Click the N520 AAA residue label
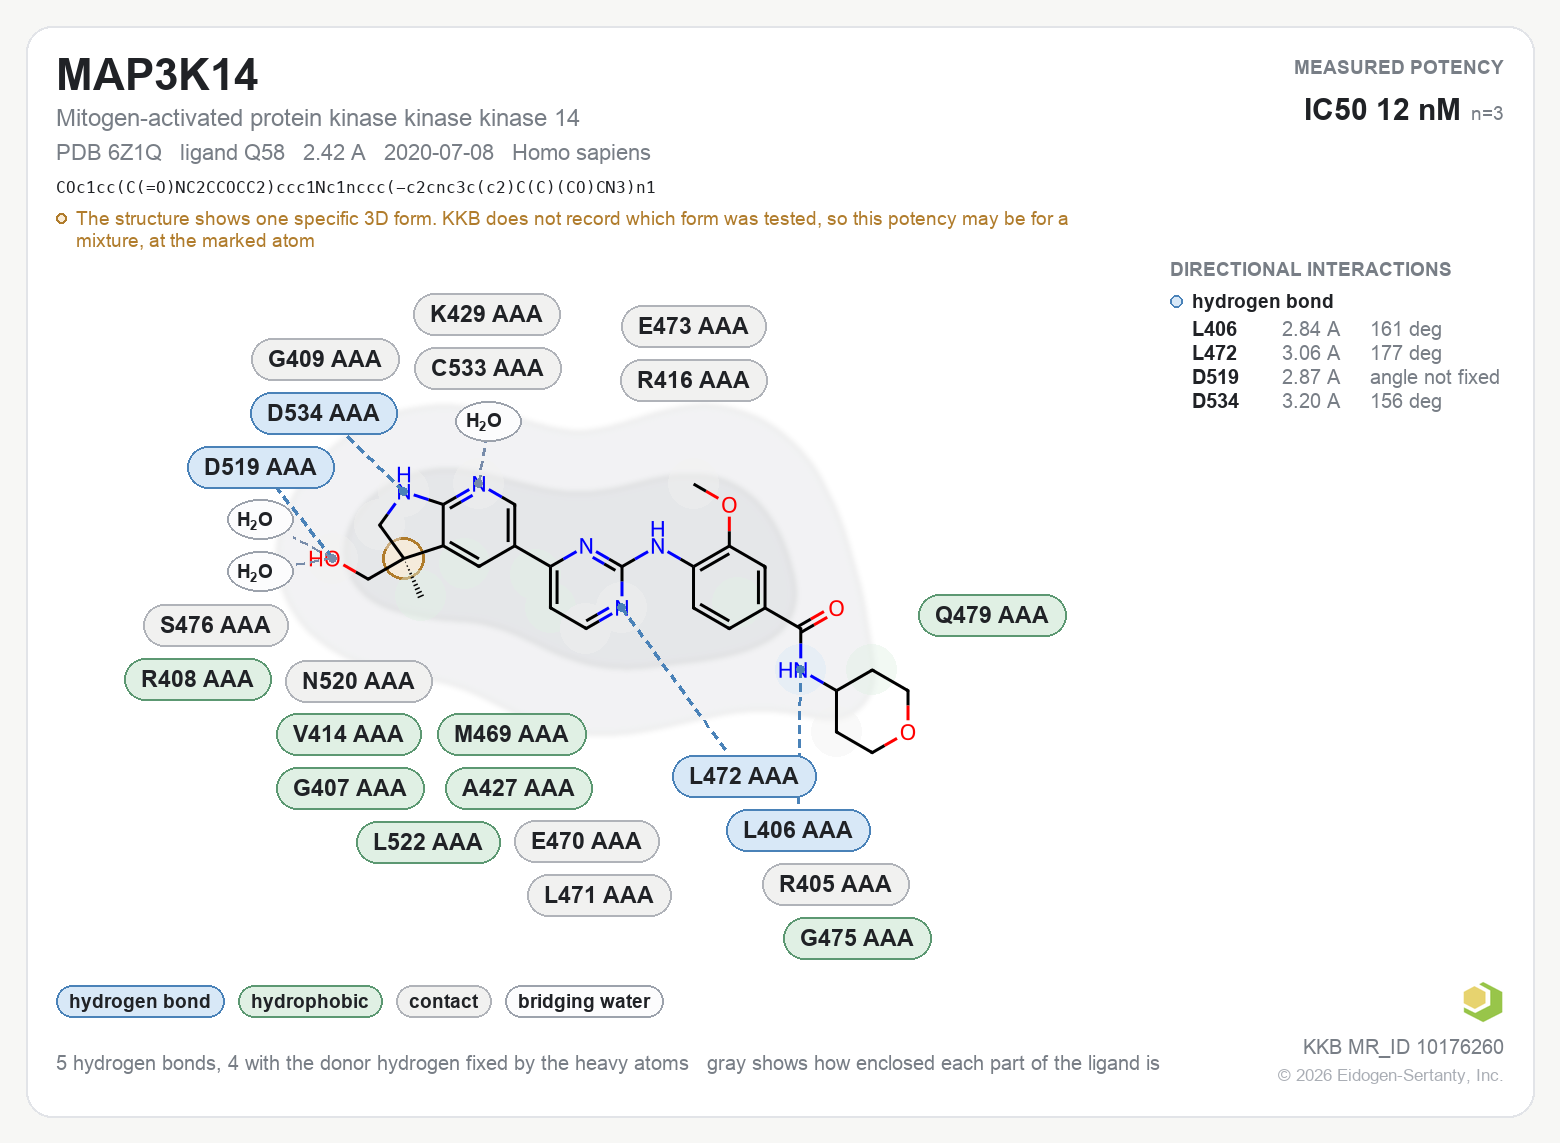The image size is (1560, 1143). click(359, 681)
